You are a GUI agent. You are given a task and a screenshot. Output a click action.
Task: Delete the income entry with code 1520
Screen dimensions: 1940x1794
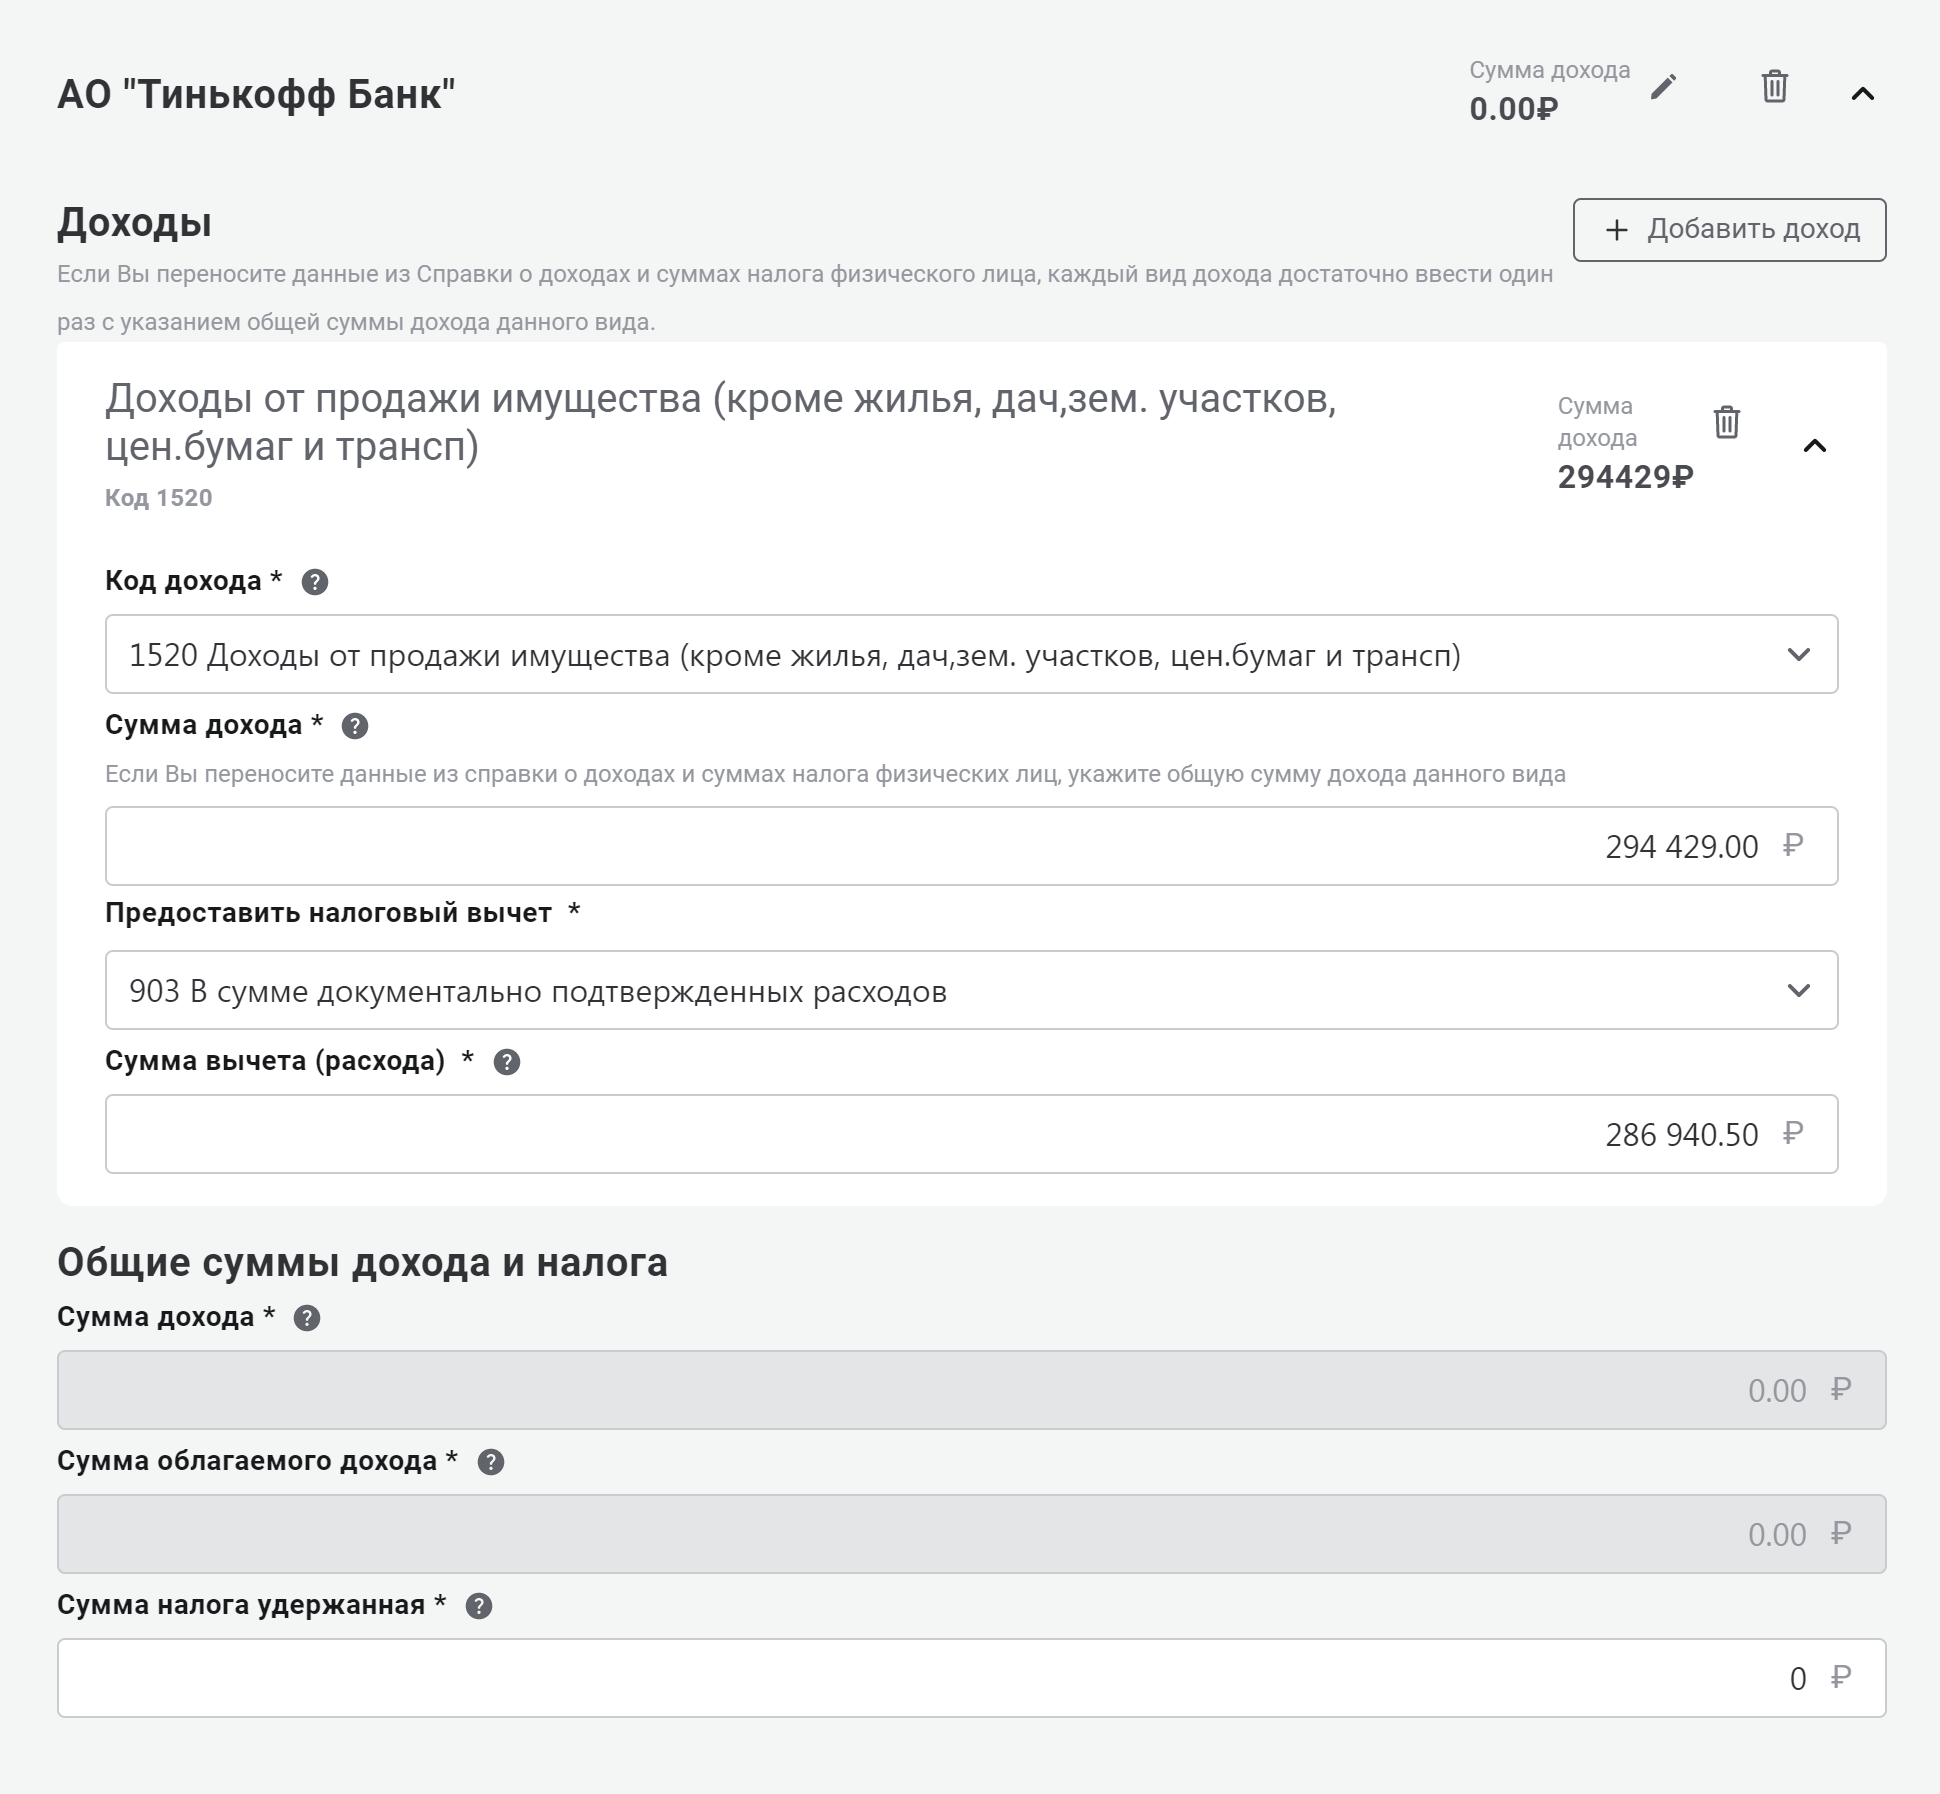pyautogui.click(x=1727, y=422)
